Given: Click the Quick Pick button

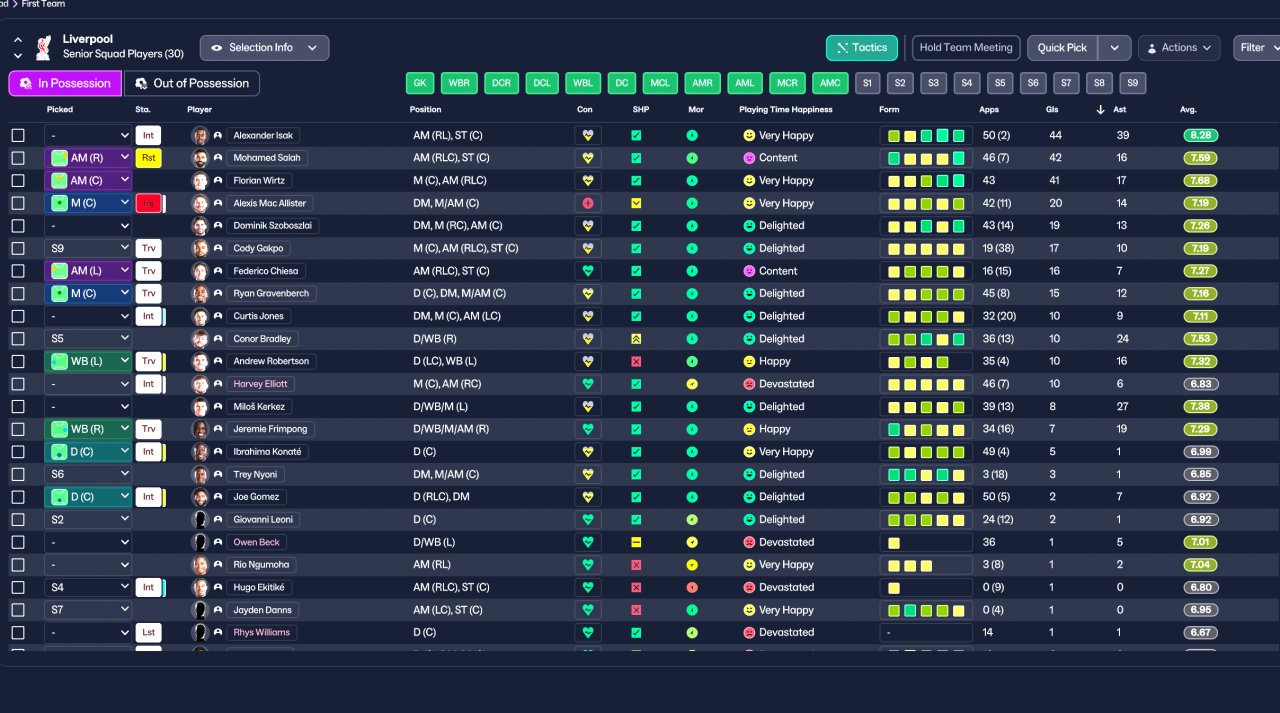Looking at the screenshot, I should click(1062, 48).
